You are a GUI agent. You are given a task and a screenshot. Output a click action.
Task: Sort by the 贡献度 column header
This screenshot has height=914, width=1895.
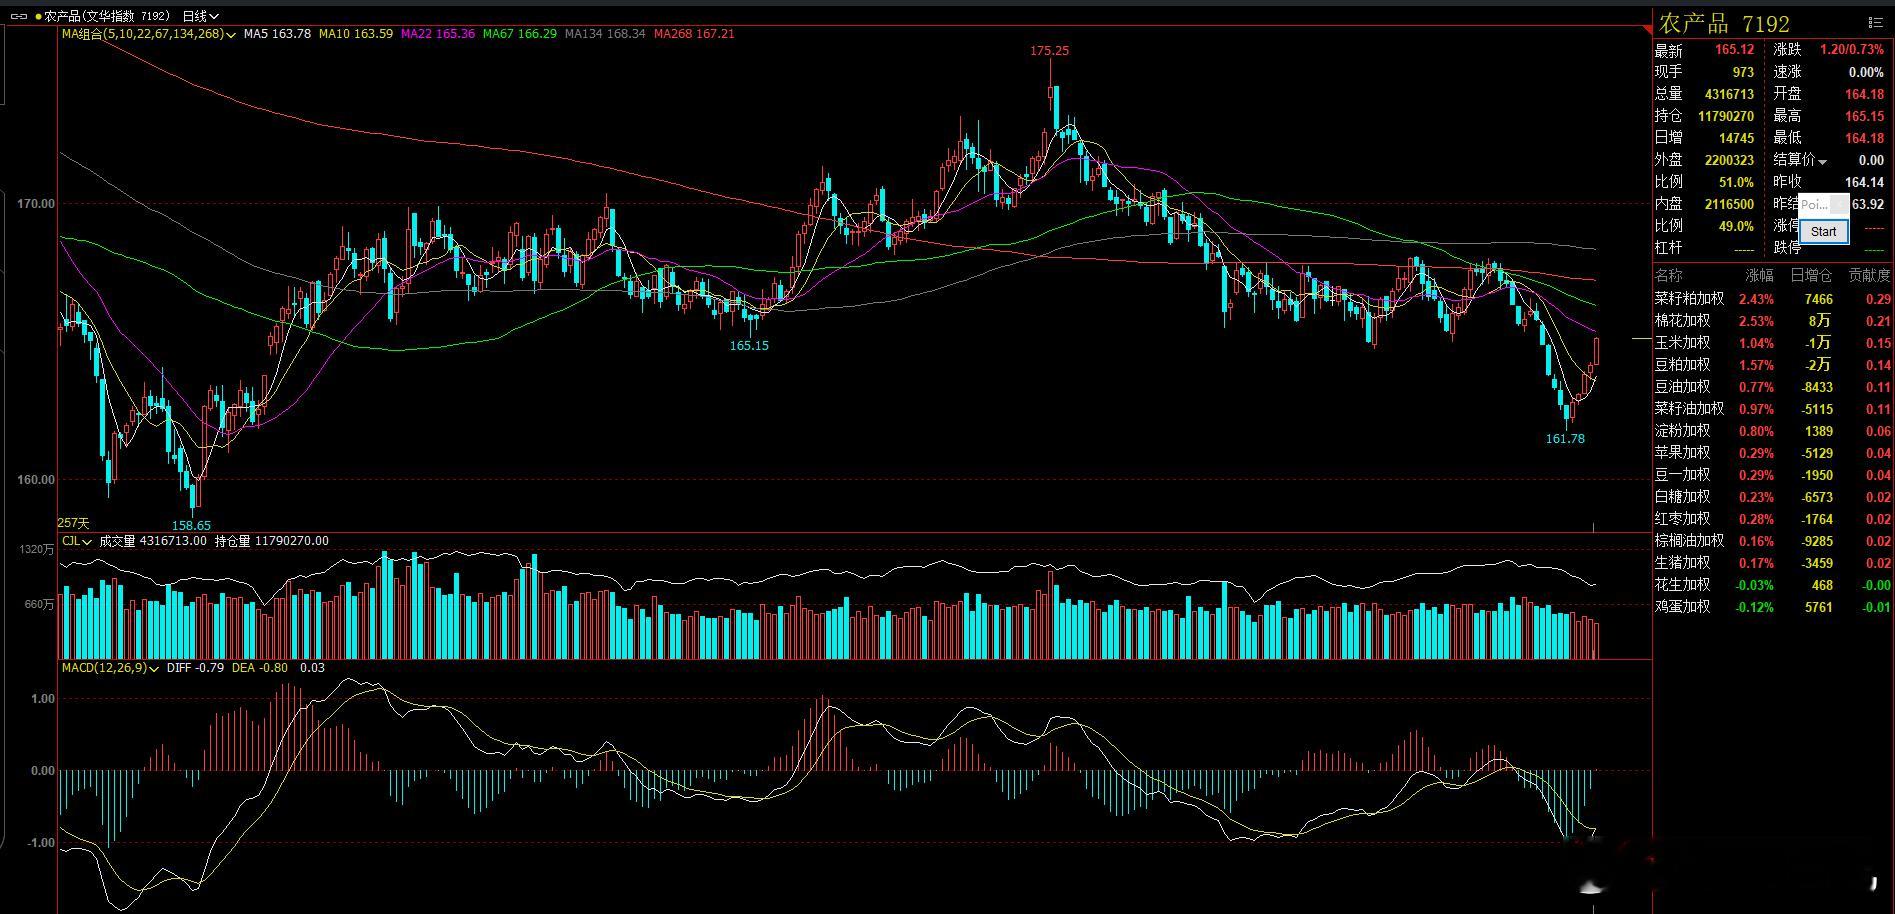pyautogui.click(x=1869, y=275)
